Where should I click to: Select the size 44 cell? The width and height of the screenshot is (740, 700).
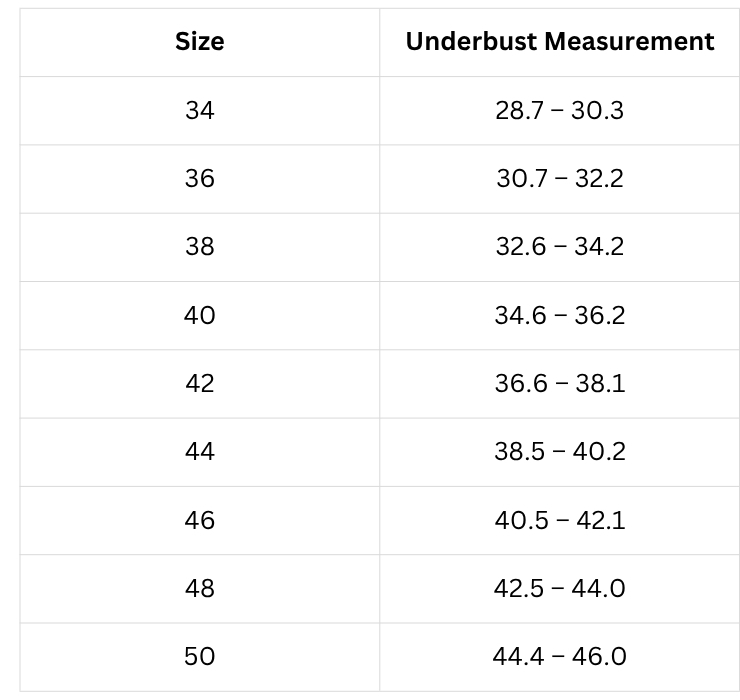(200, 452)
